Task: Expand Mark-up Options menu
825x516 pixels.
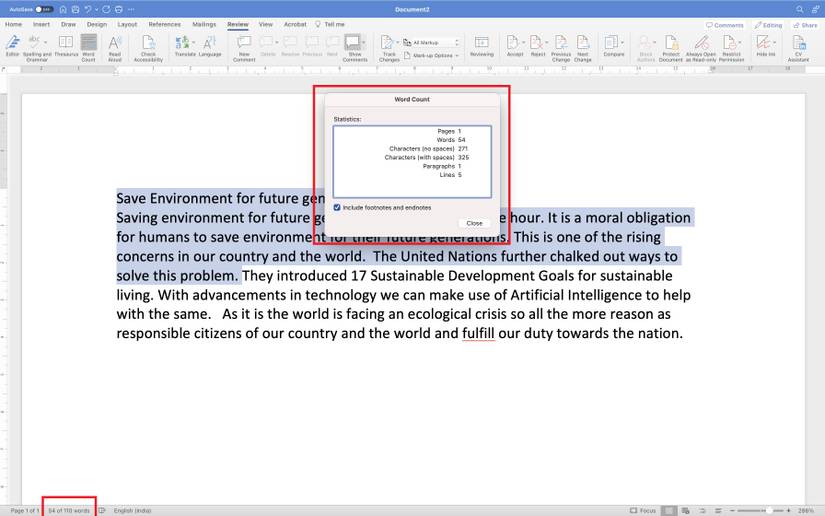Action: pyautogui.click(x=431, y=55)
